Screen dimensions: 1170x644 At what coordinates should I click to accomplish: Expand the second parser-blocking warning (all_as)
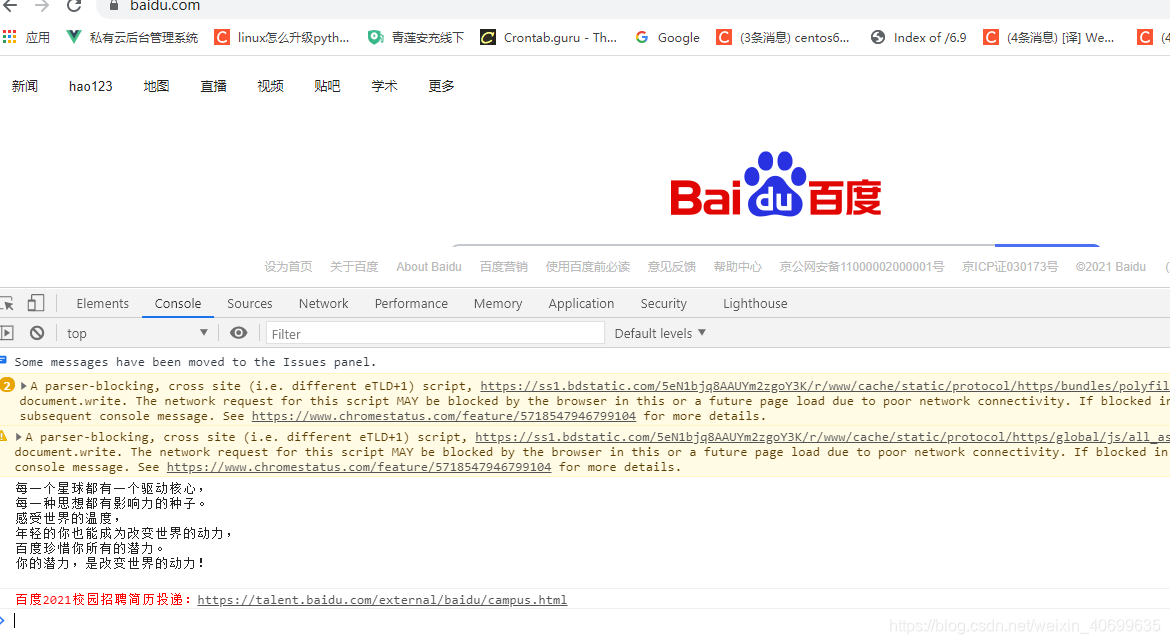pyautogui.click(x=19, y=437)
